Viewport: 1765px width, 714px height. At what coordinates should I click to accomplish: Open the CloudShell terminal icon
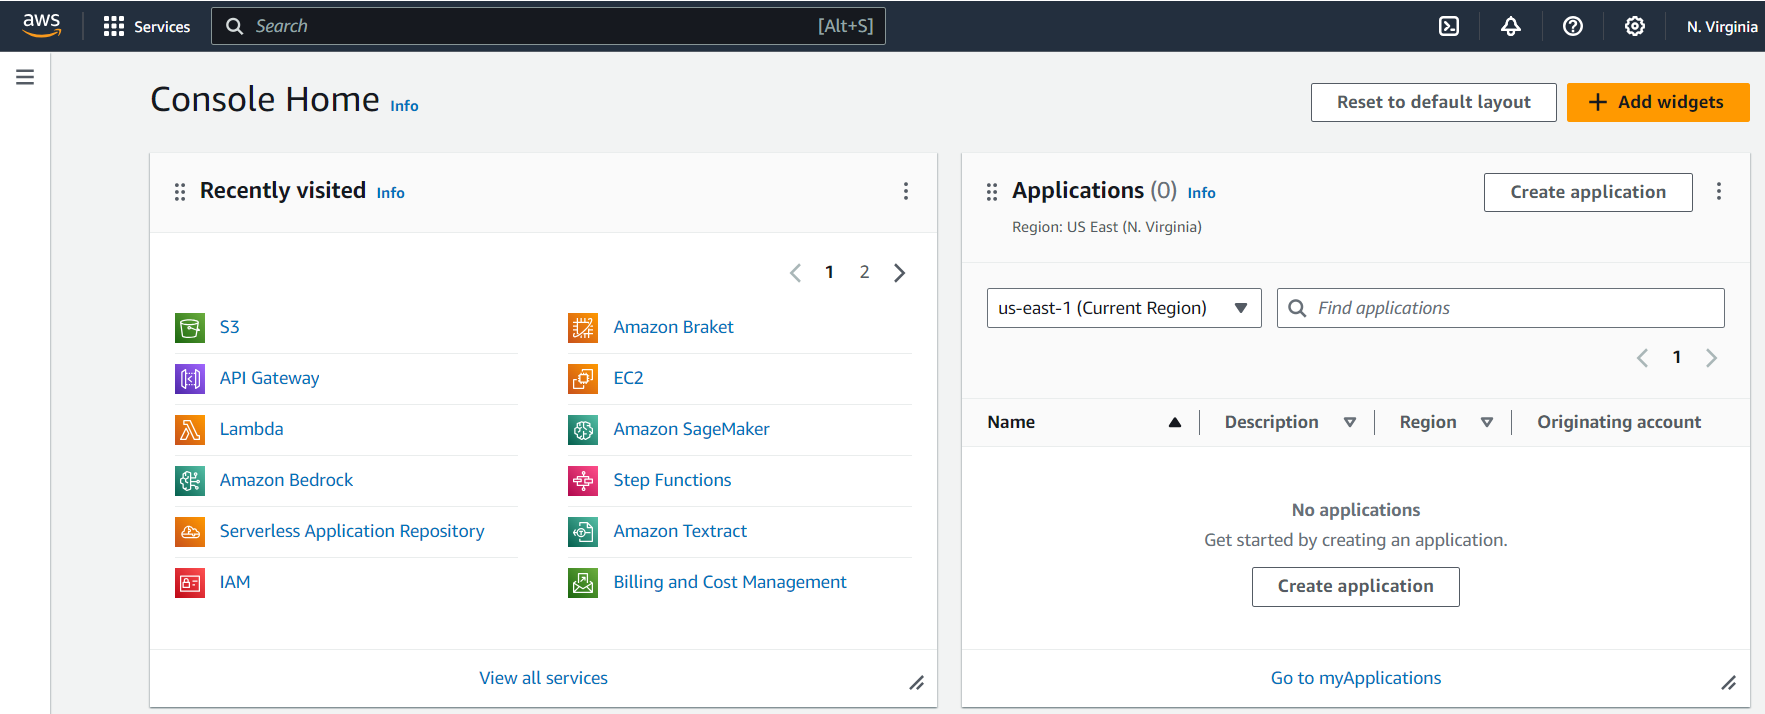click(x=1448, y=26)
